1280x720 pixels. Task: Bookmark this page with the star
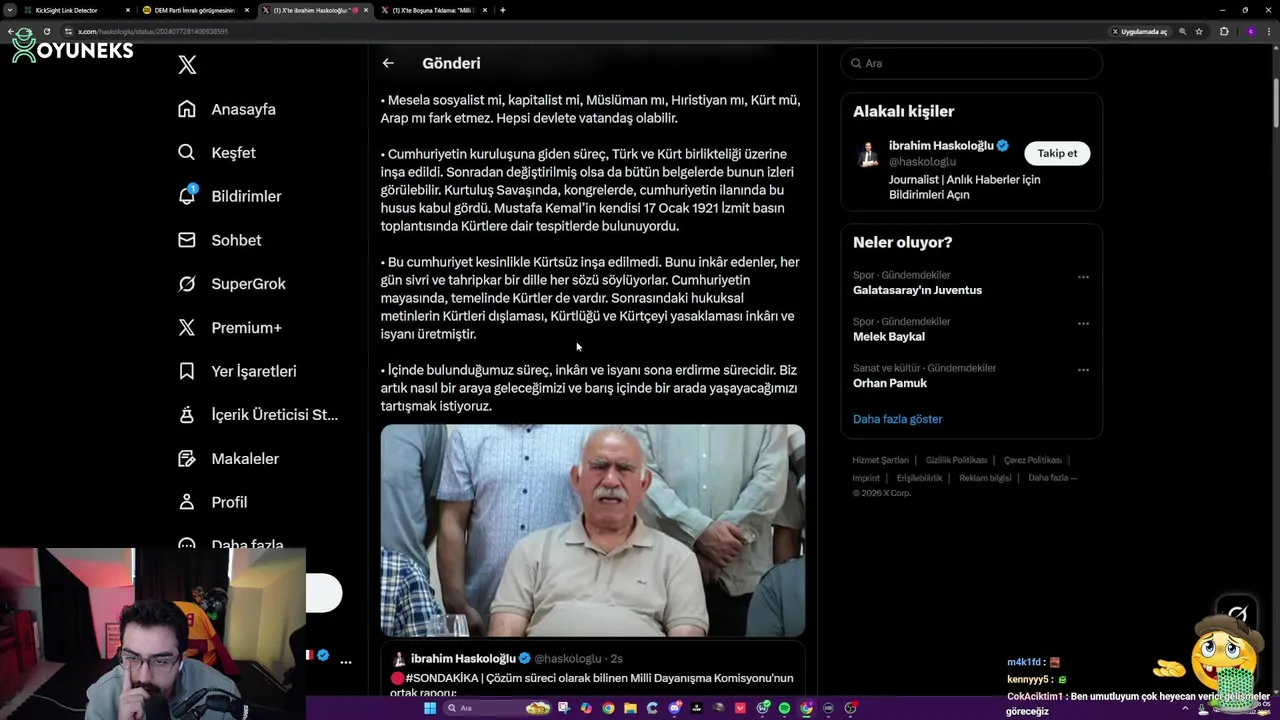click(x=1199, y=31)
